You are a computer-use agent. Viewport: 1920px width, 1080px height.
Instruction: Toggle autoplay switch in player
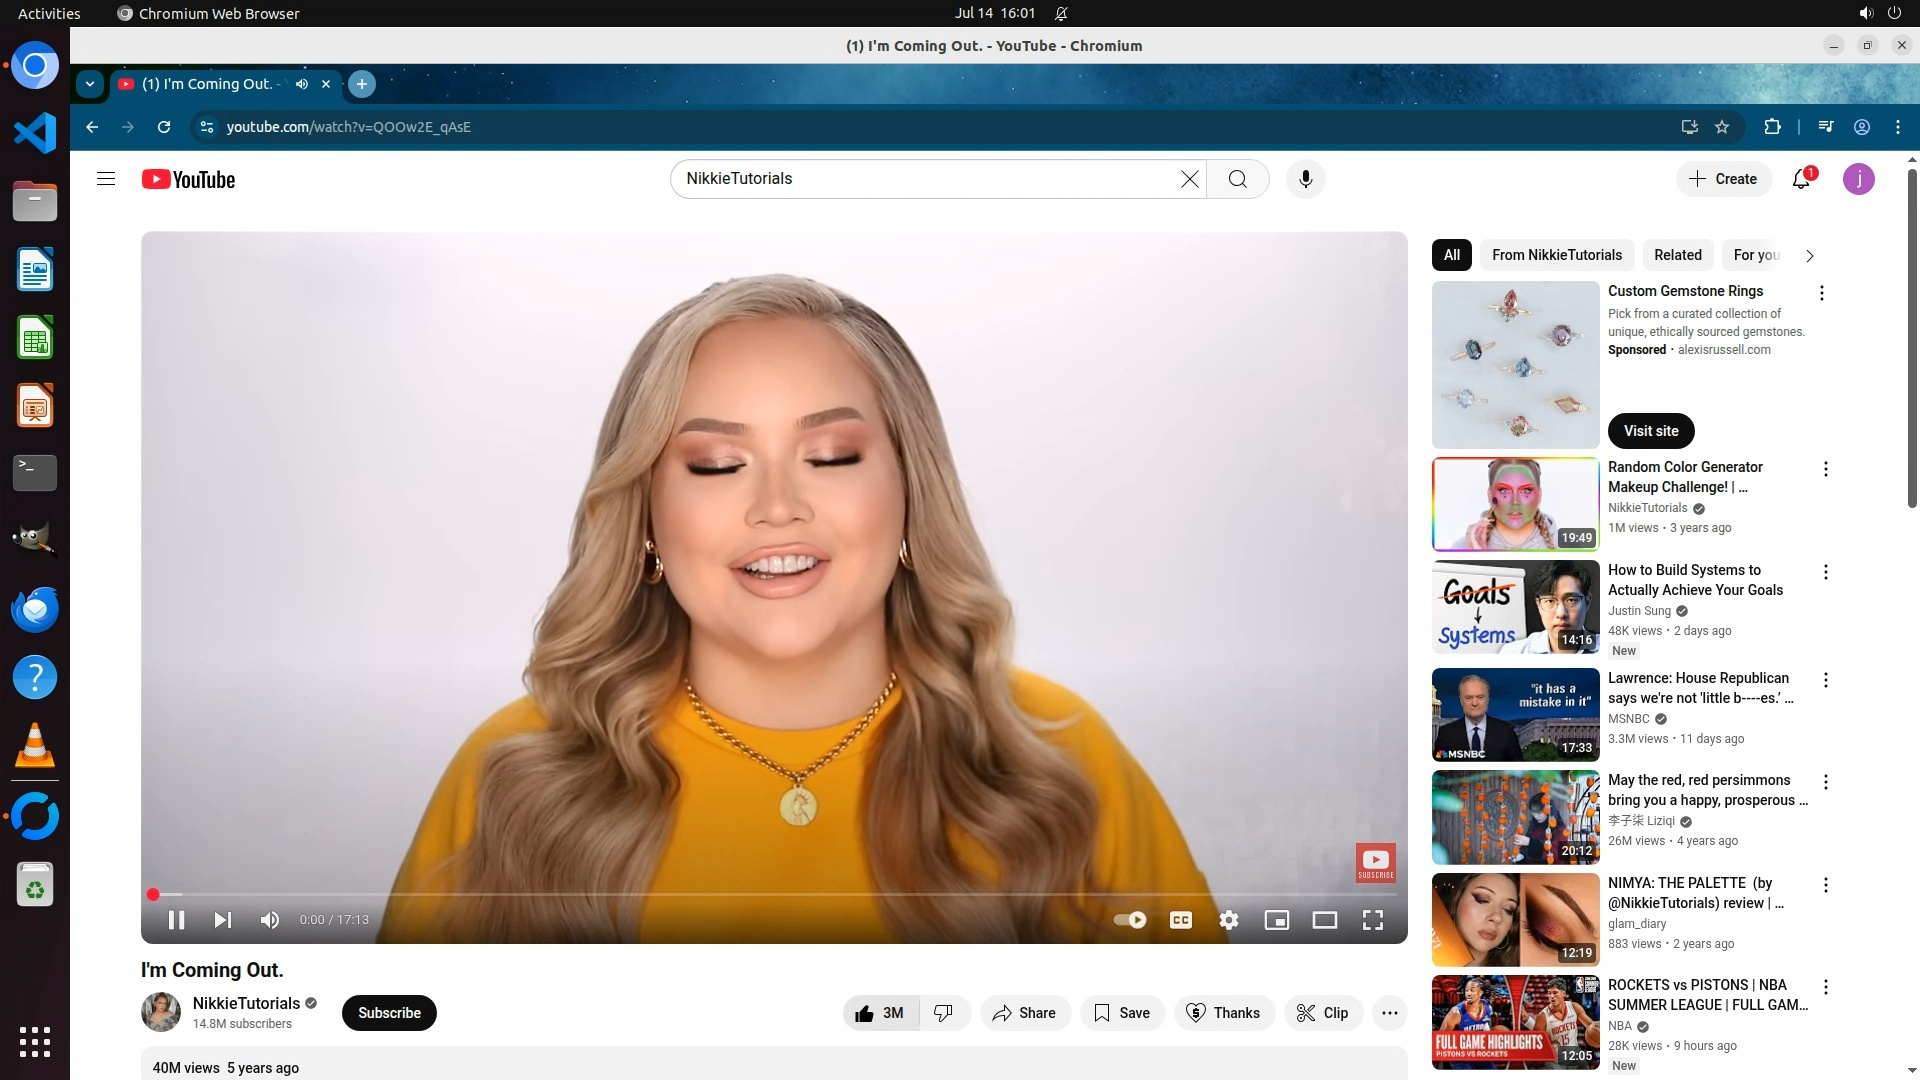pyautogui.click(x=1130, y=920)
